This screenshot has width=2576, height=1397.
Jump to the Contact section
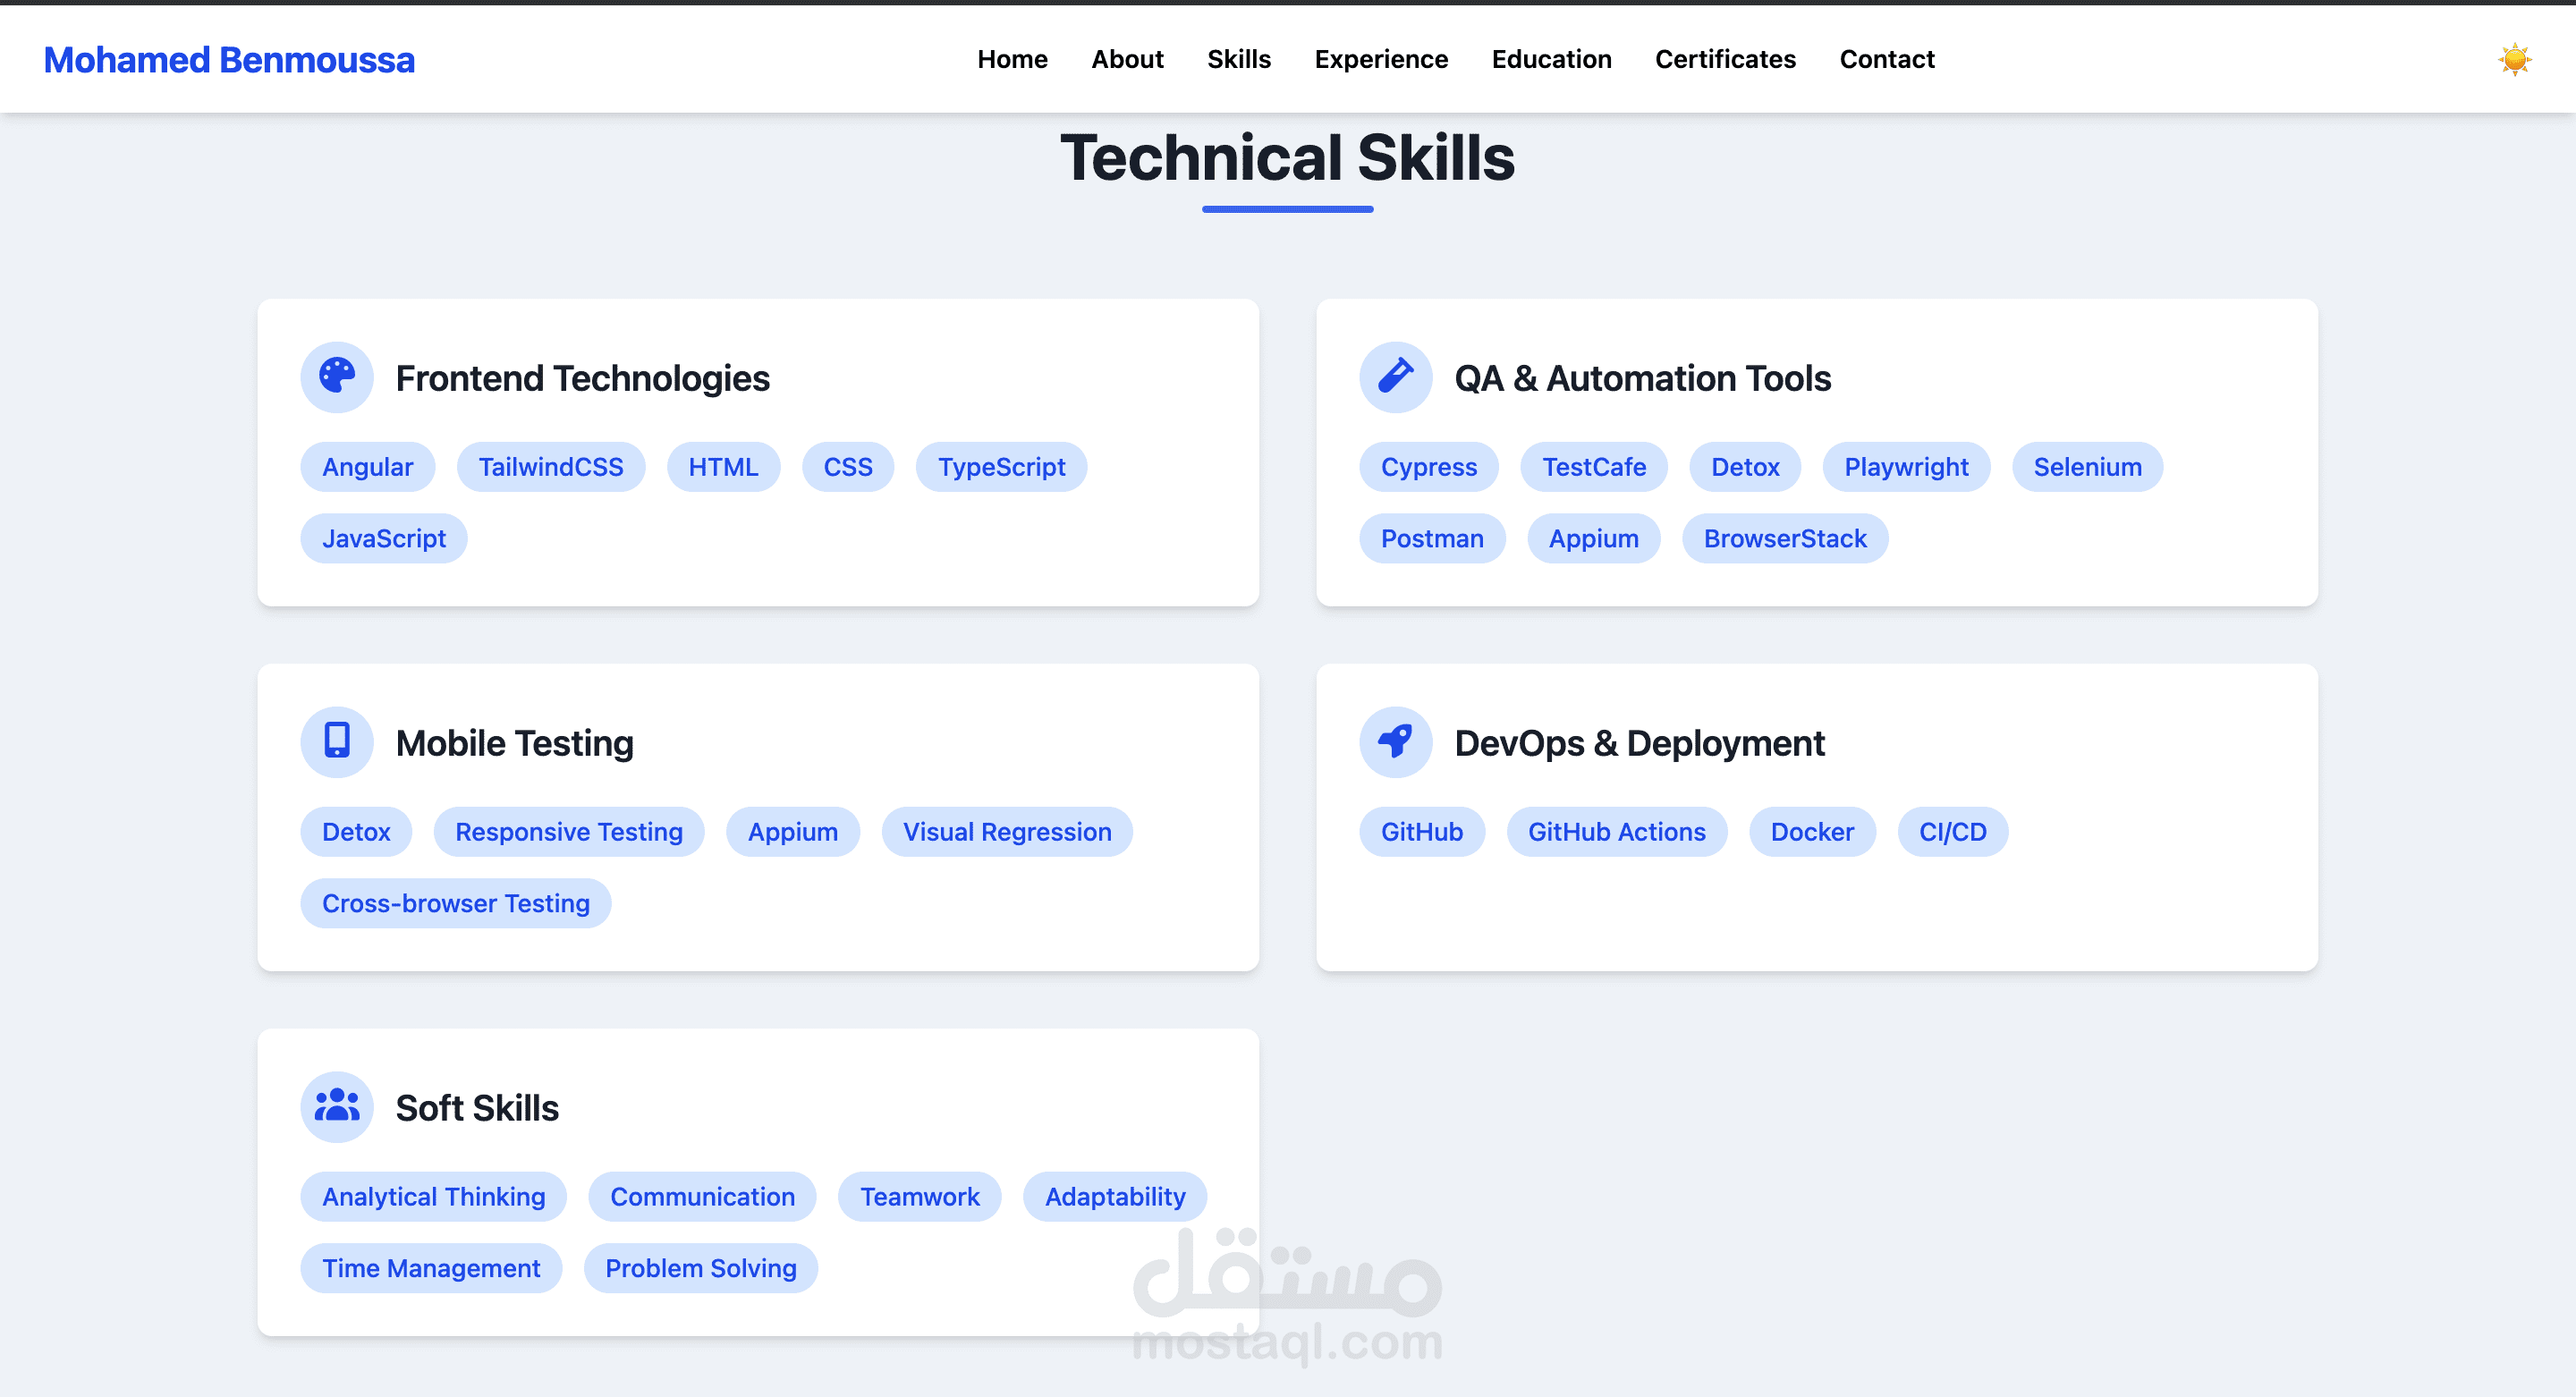[x=1886, y=59]
